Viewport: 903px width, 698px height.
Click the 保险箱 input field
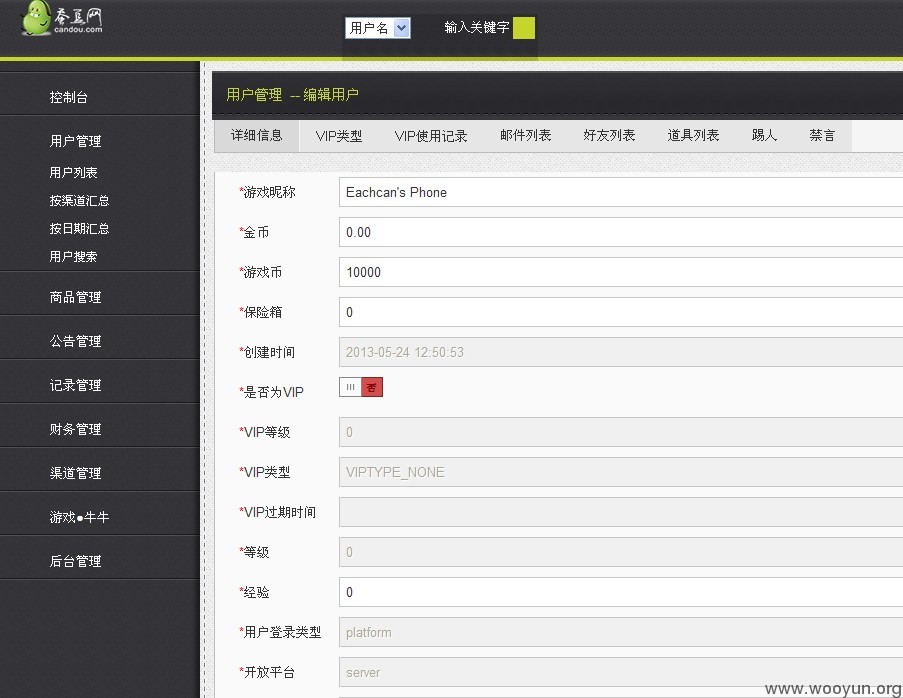tap(621, 312)
